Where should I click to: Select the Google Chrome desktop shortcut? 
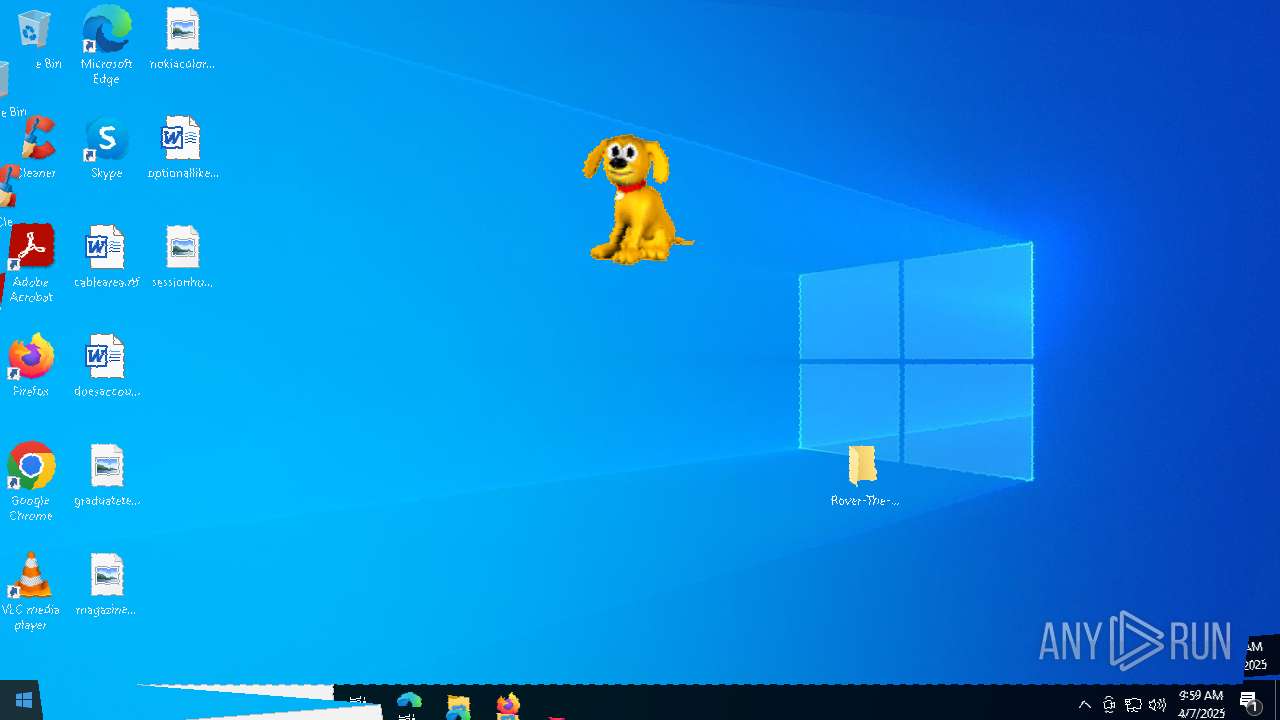coord(31,482)
